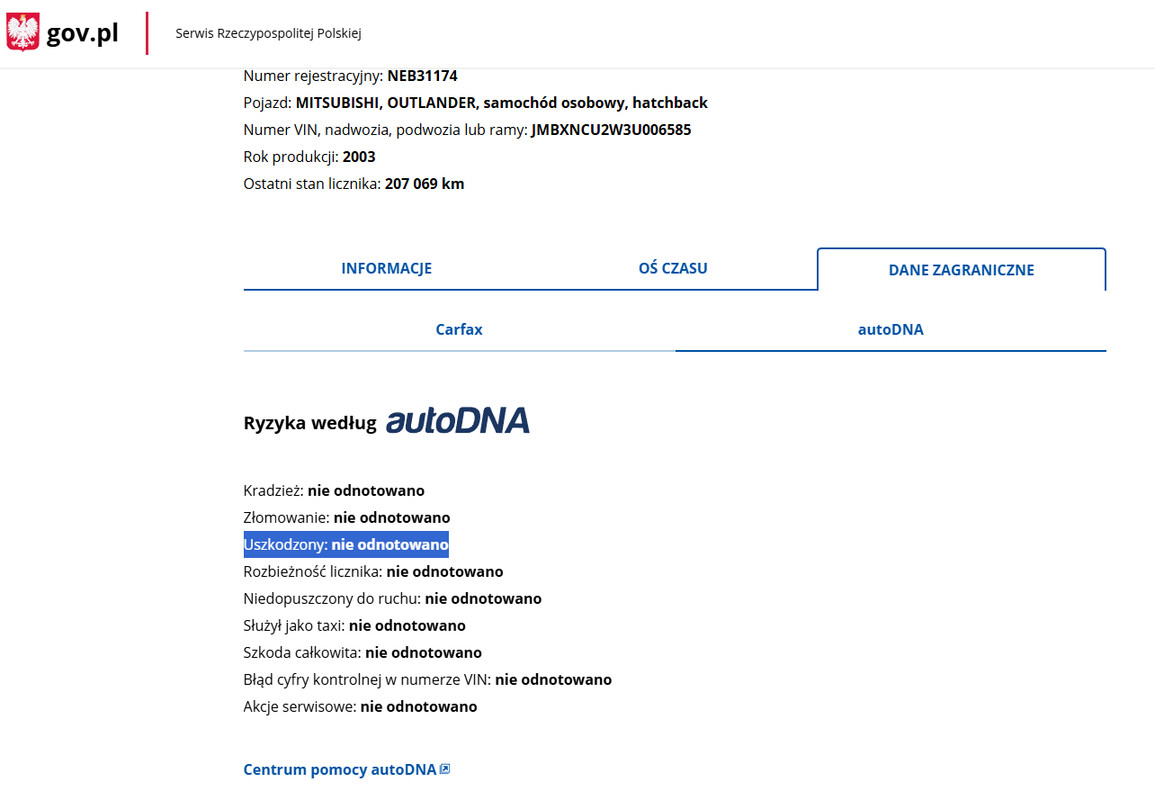Click the odometer value 207 069 km
The width and height of the screenshot is (1155, 800).
pos(424,184)
